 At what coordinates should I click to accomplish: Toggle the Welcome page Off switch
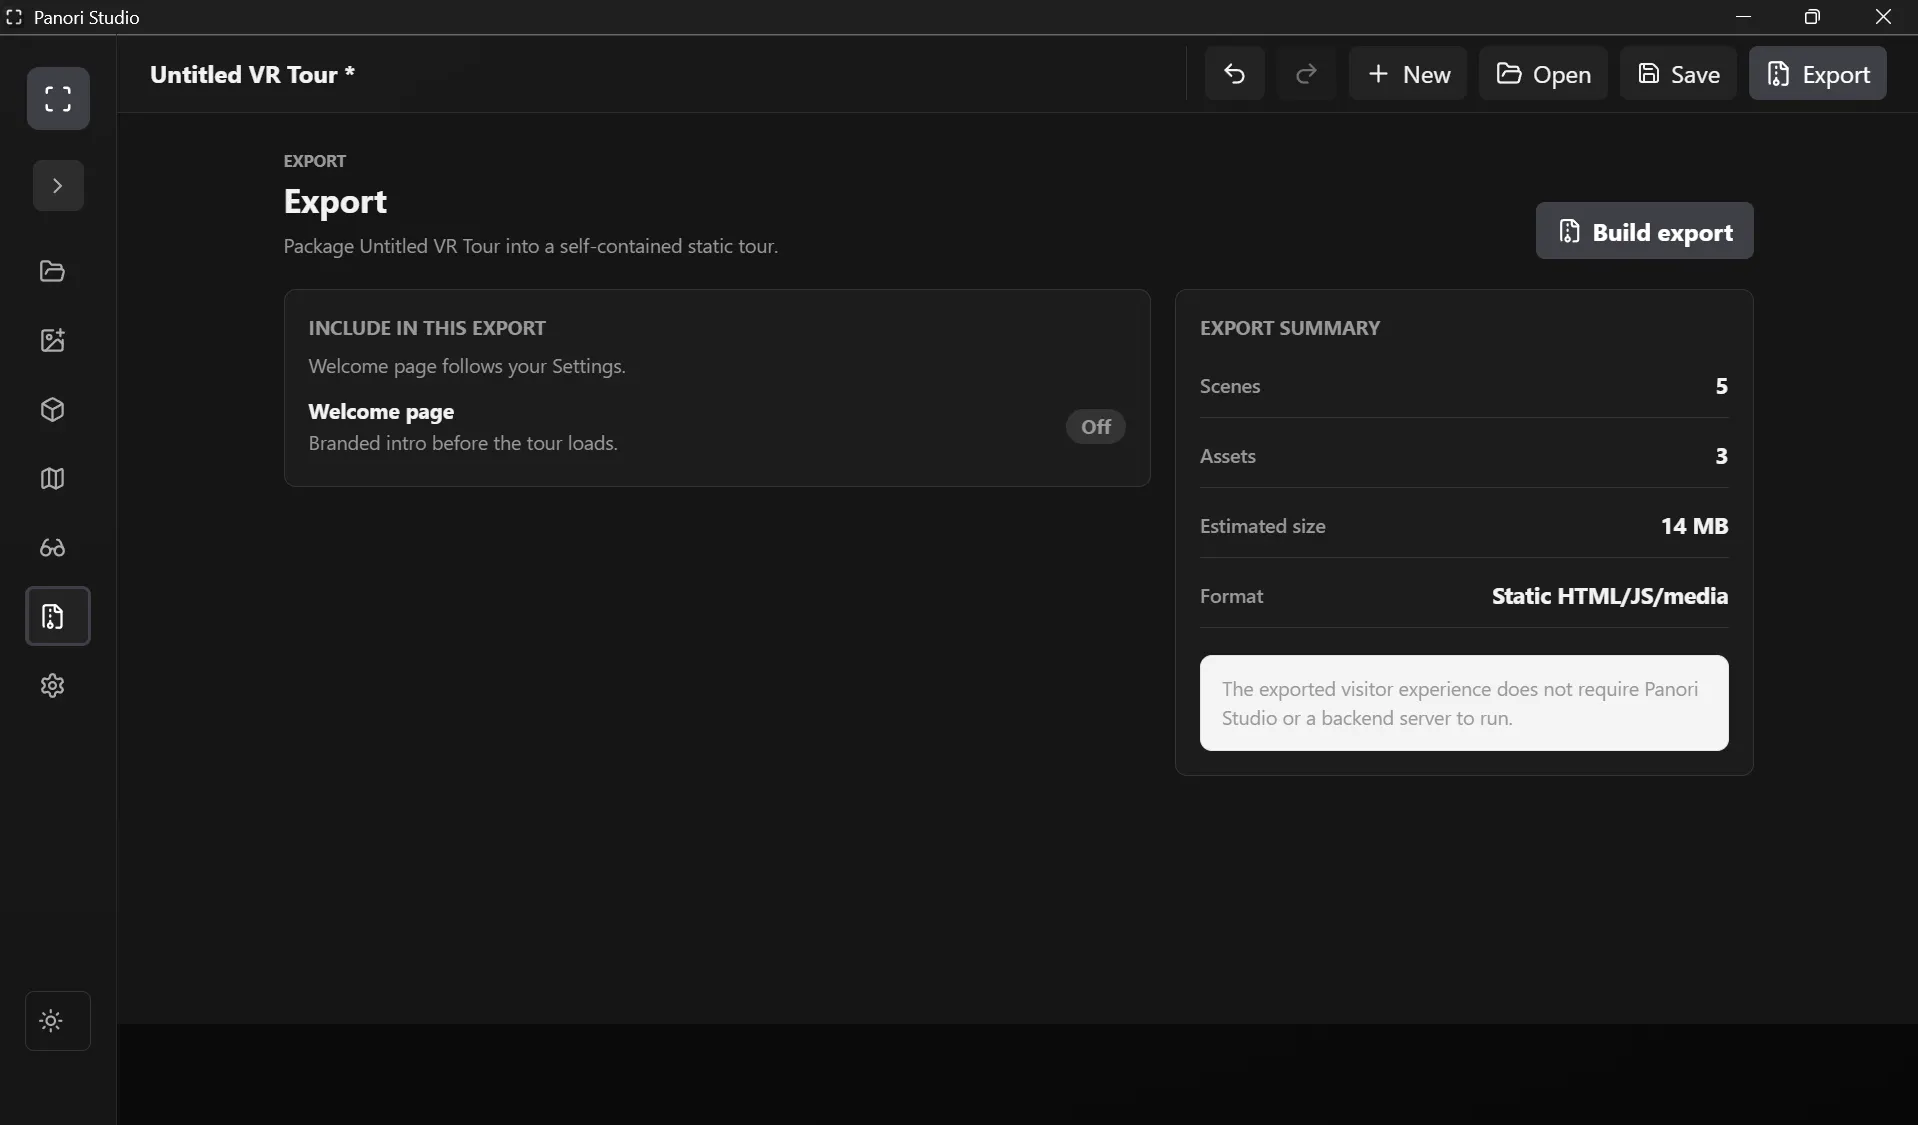[1095, 427]
